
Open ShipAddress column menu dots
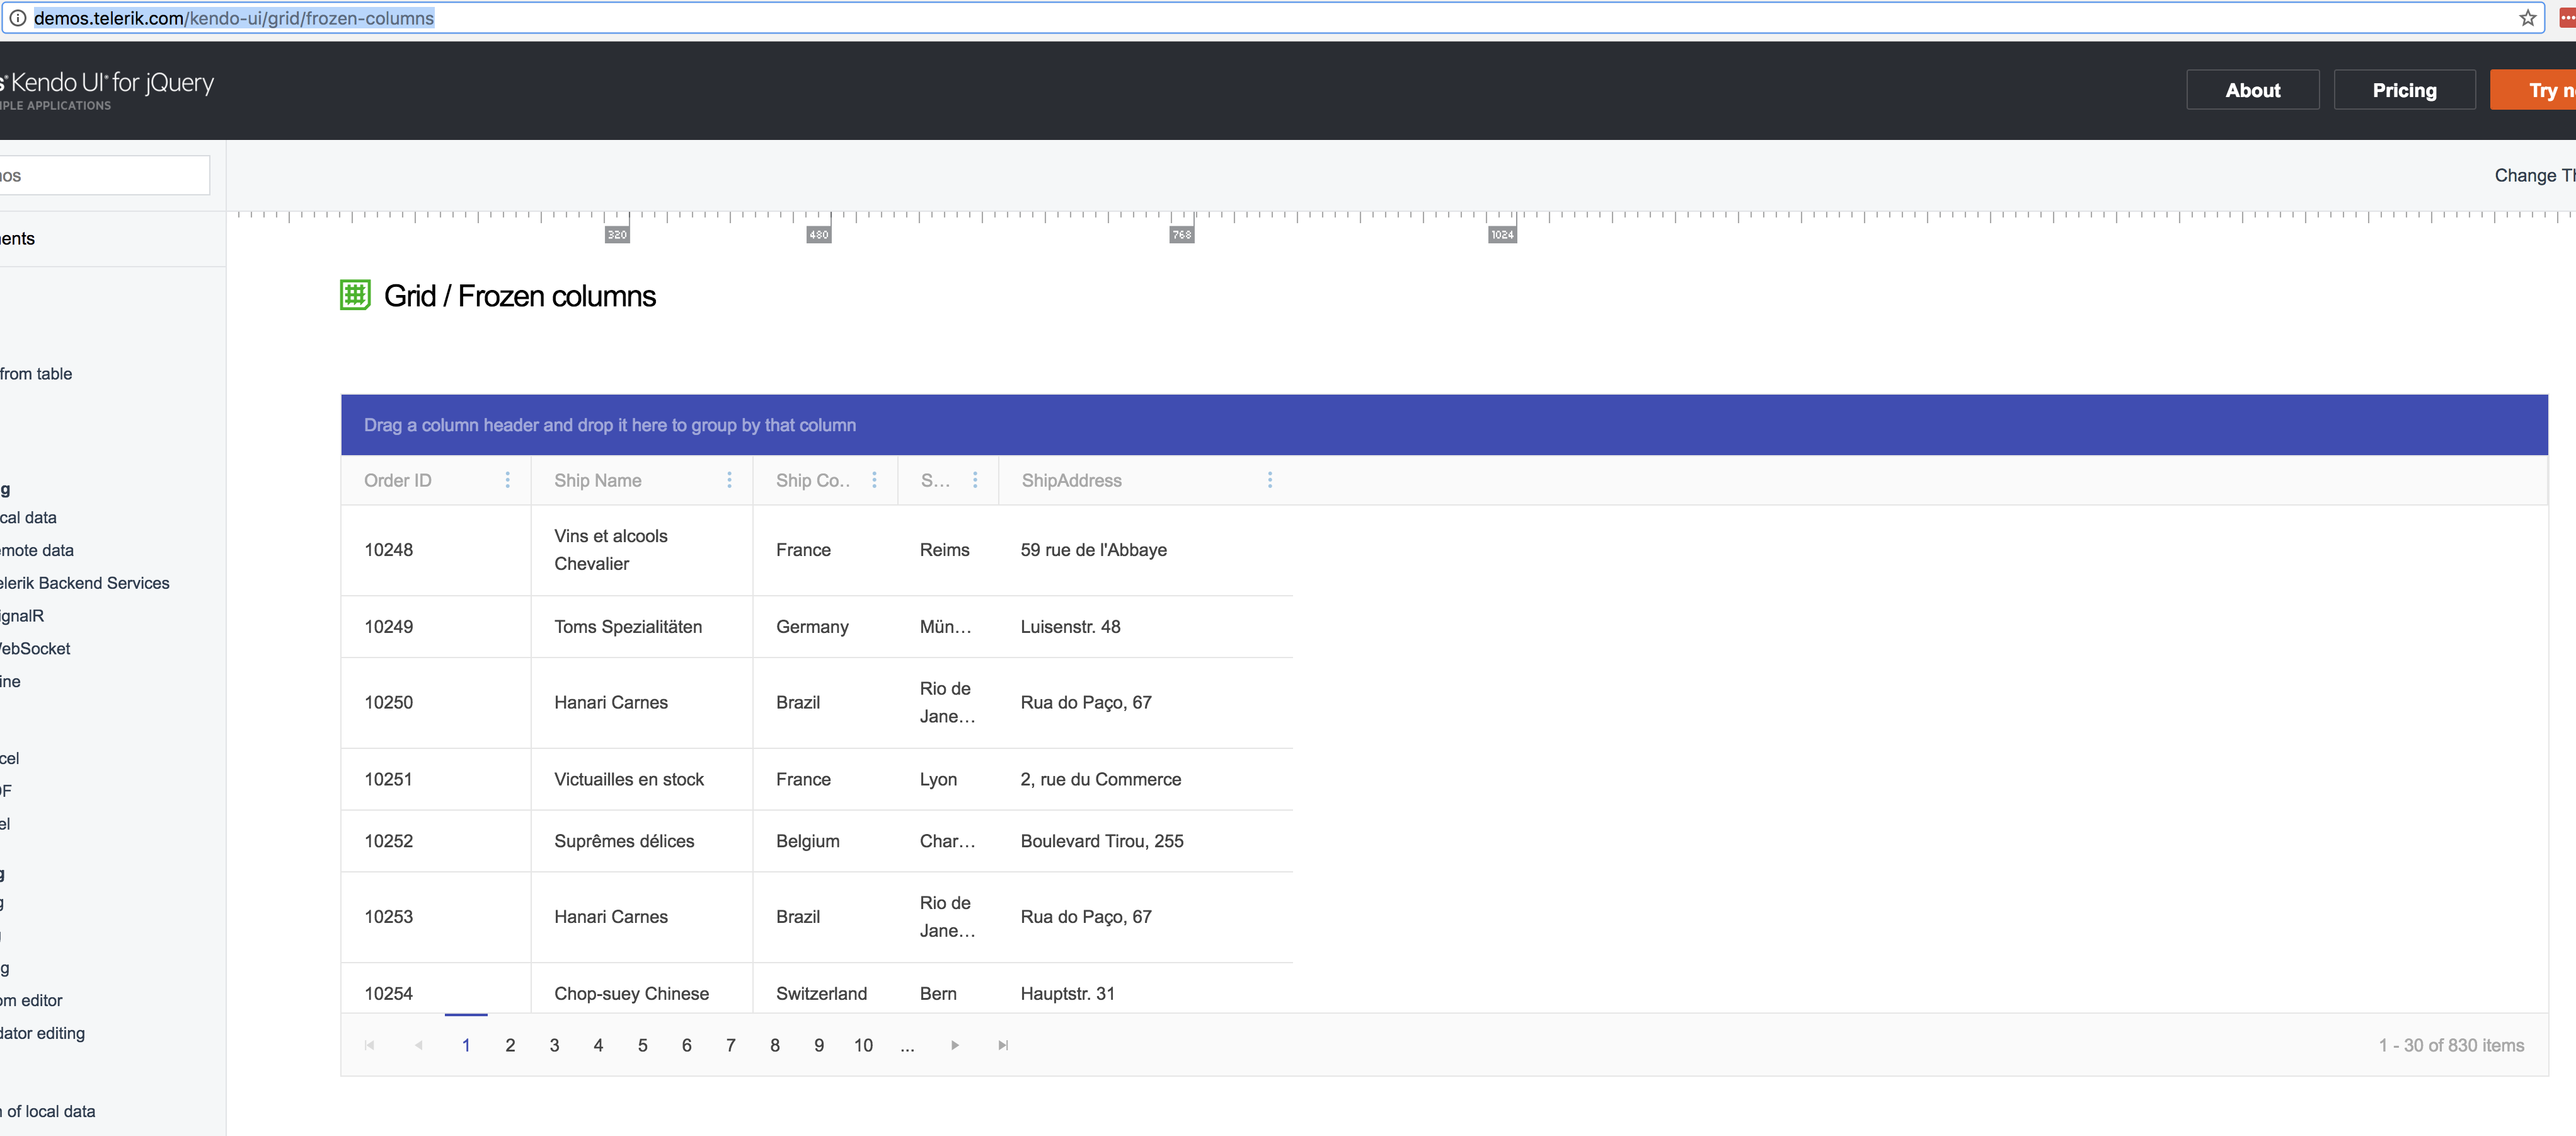pyautogui.click(x=1270, y=480)
